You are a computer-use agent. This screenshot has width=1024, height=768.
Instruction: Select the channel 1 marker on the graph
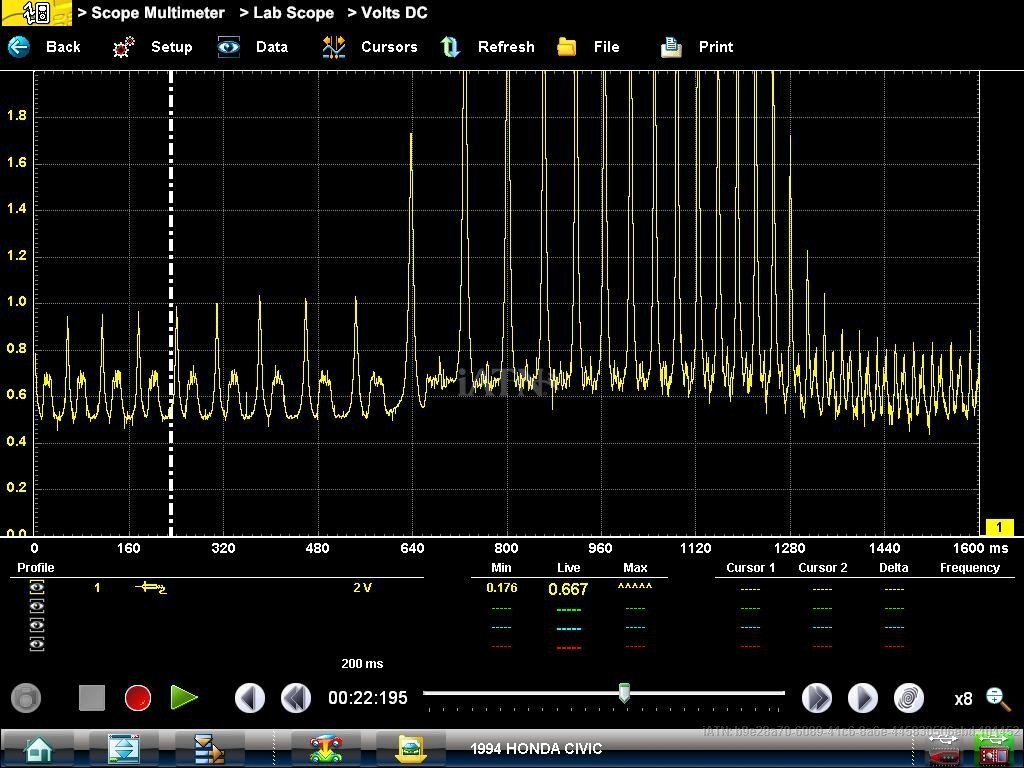[x=998, y=527]
